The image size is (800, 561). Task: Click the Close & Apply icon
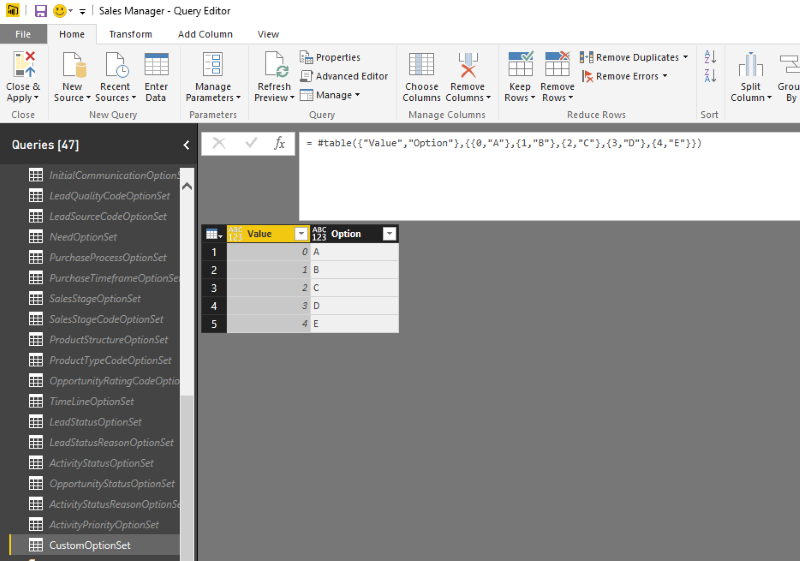(23, 64)
